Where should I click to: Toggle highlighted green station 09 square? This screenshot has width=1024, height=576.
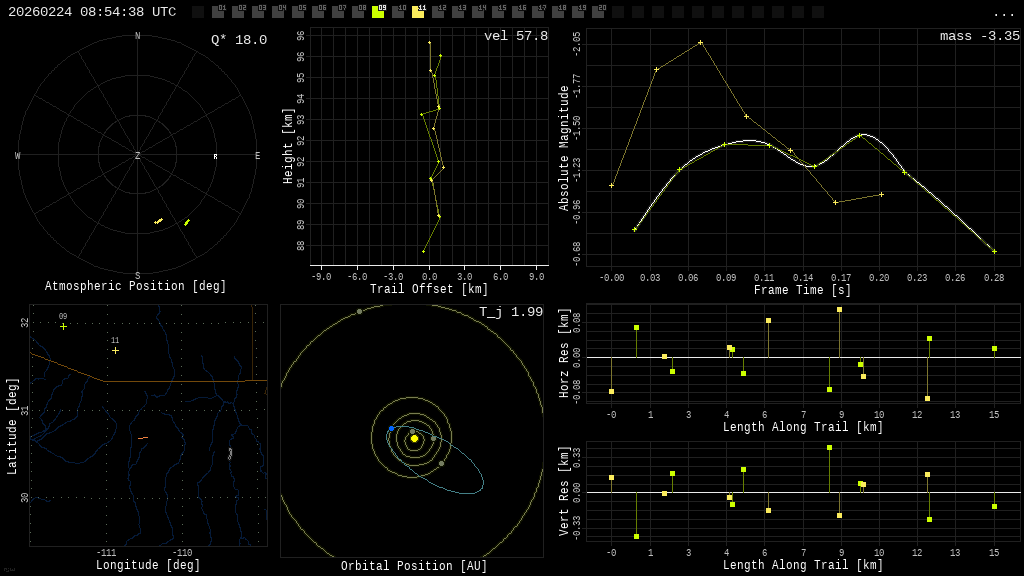point(378,12)
